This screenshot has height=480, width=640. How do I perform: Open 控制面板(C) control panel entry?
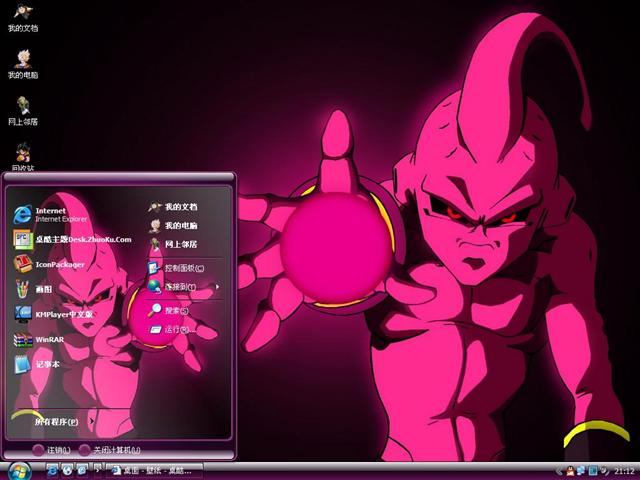[x=176, y=268]
